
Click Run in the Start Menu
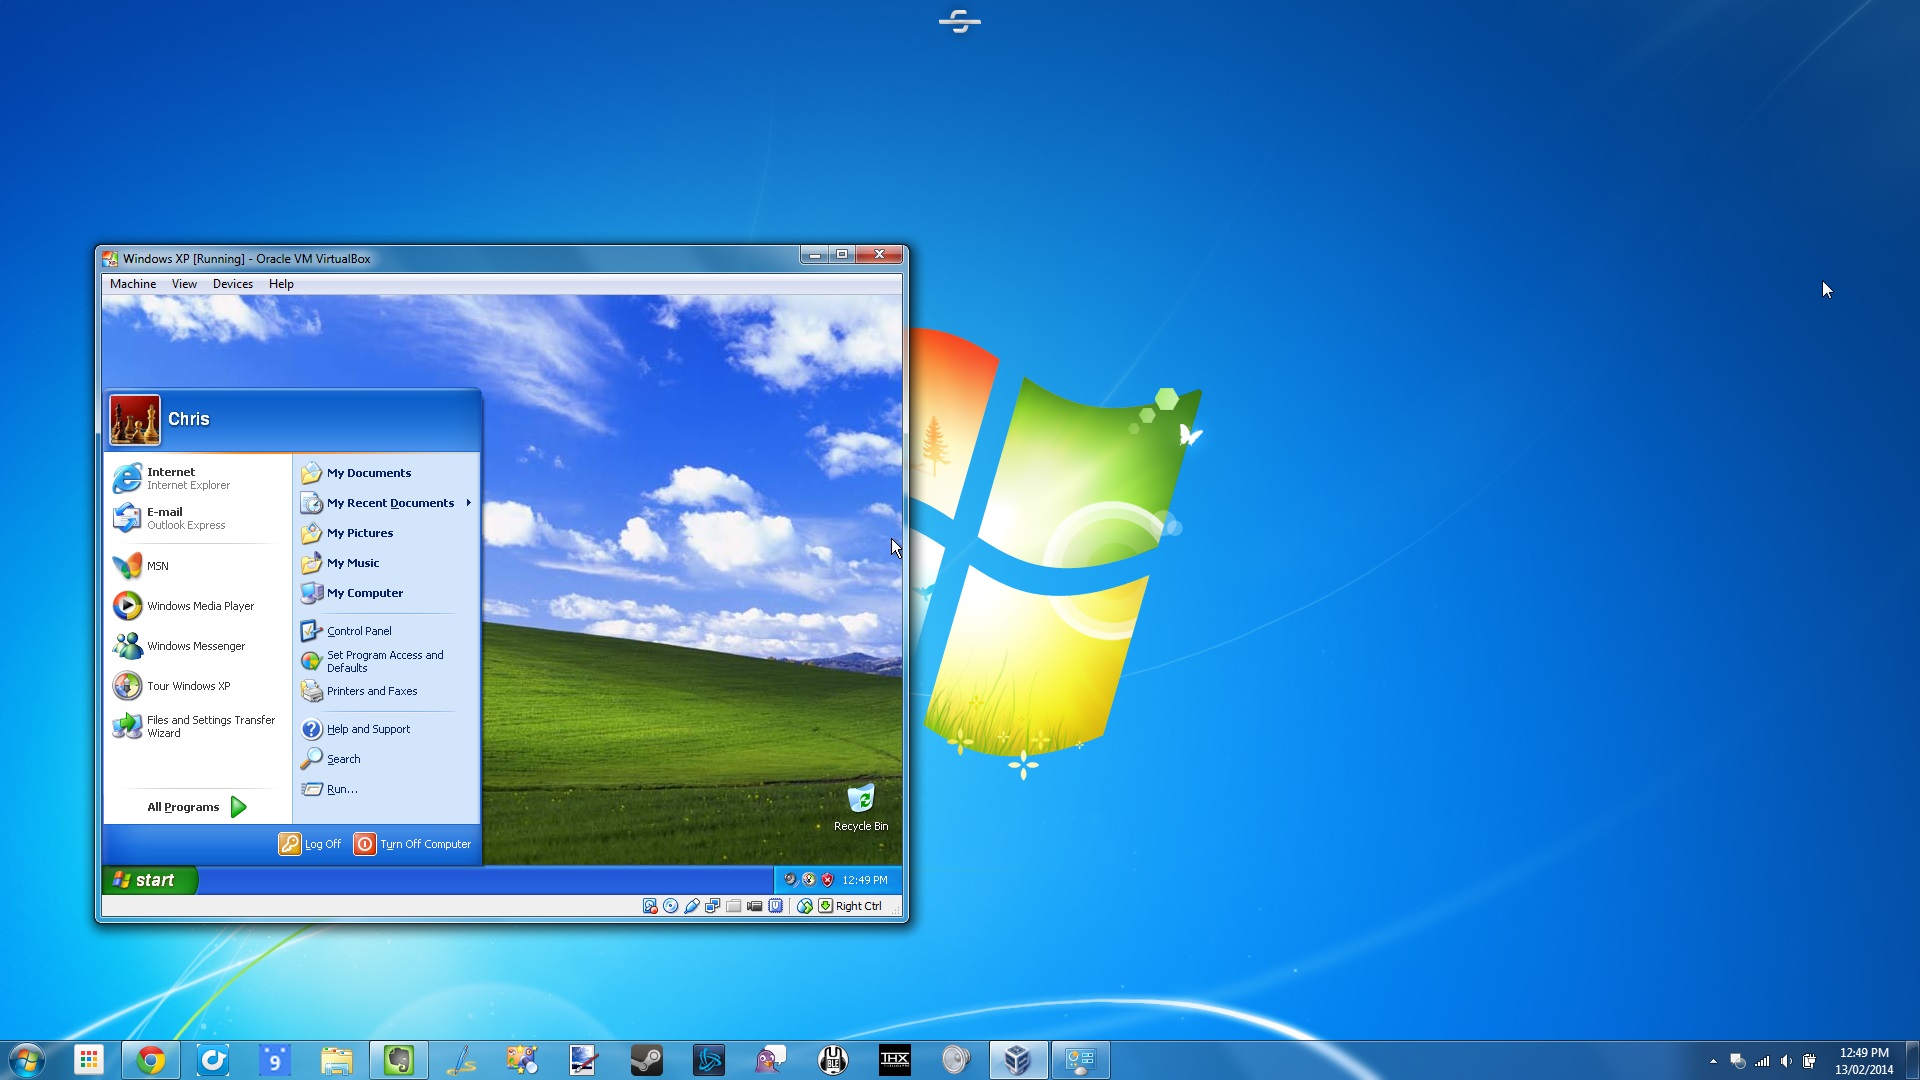pos(340,787)
